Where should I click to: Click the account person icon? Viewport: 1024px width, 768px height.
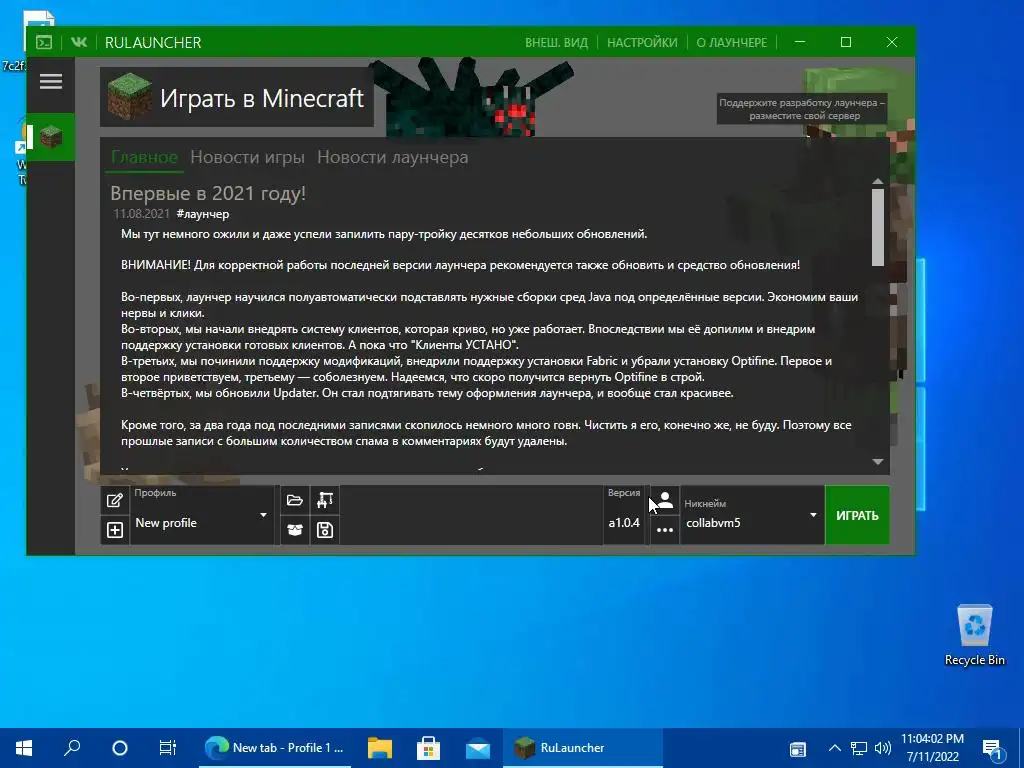[x=665, y=500]
